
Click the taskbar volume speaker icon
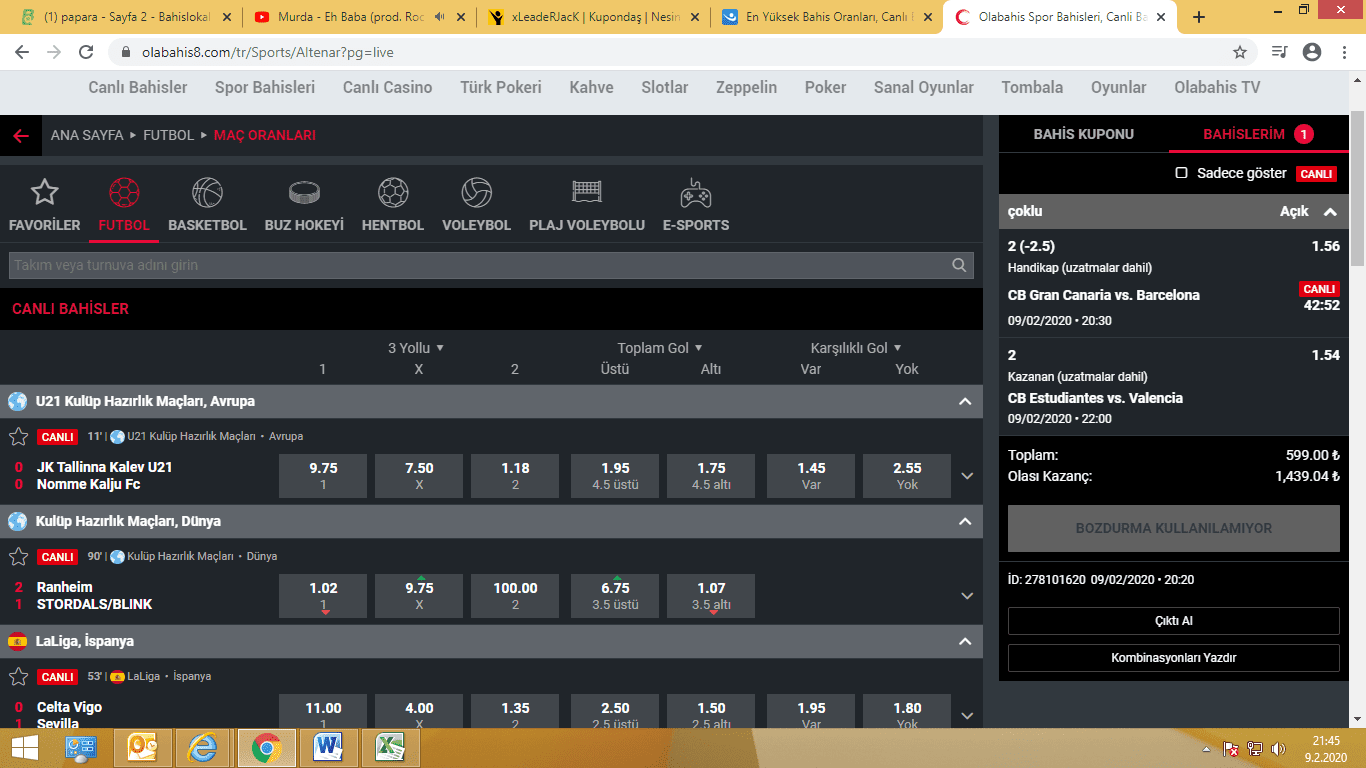pos(1277,748)
